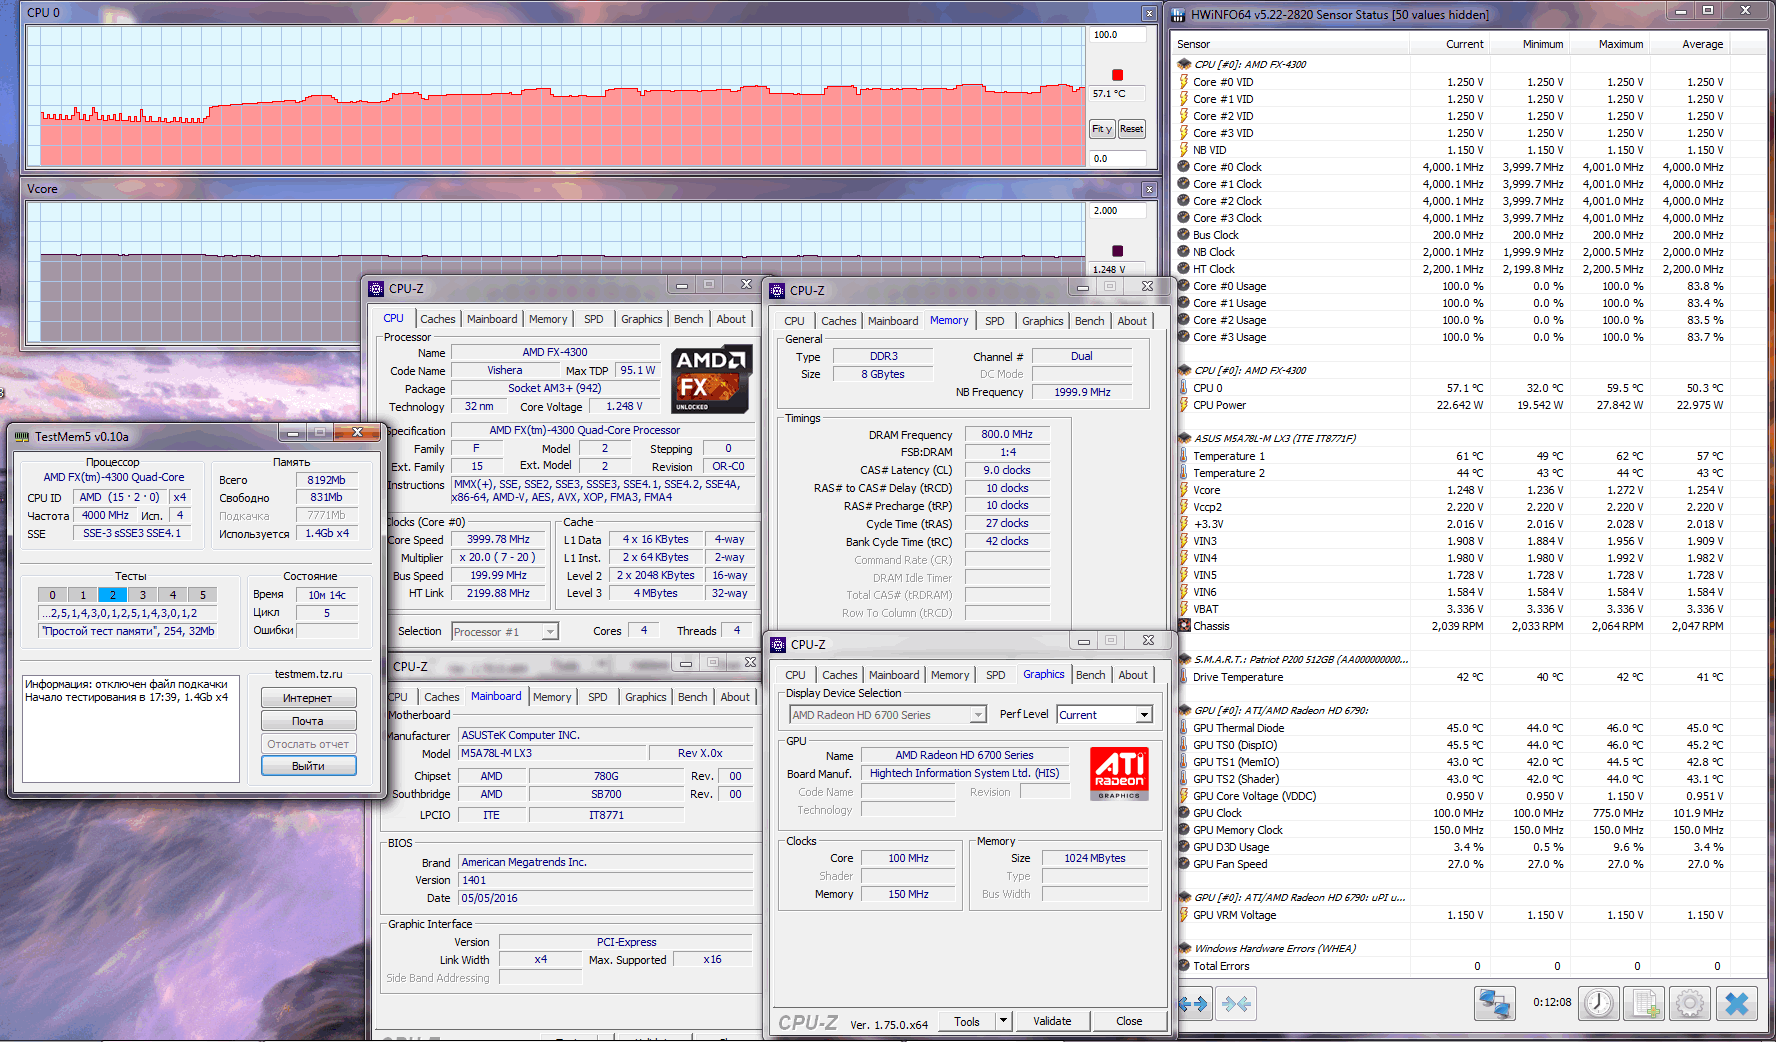Open Display Device Selection dropdown
Viewport: 1776px width, 1042px height.
pos(978,715)
